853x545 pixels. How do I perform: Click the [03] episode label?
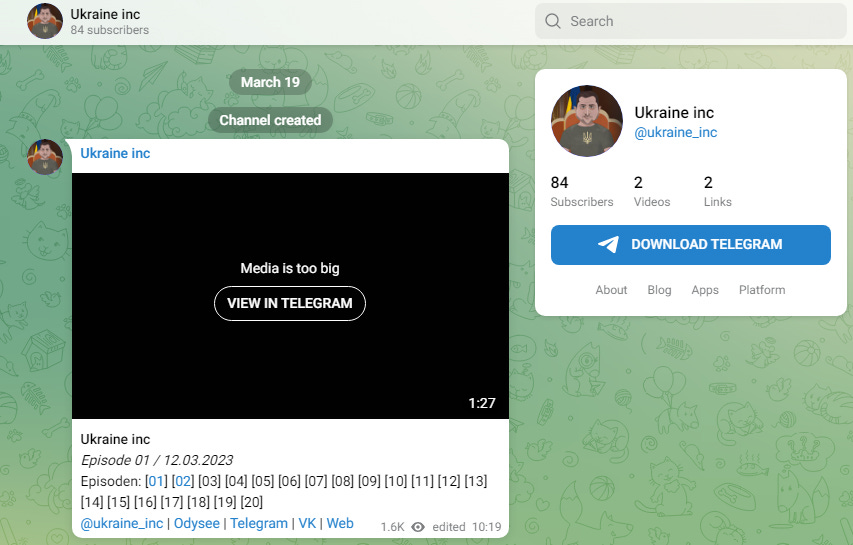(x=209, y=481)
